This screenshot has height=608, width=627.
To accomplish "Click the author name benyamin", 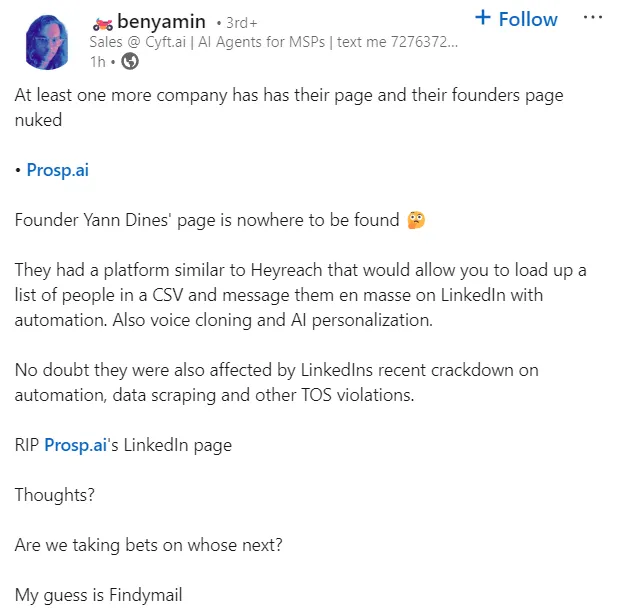I will pos(161,21).
